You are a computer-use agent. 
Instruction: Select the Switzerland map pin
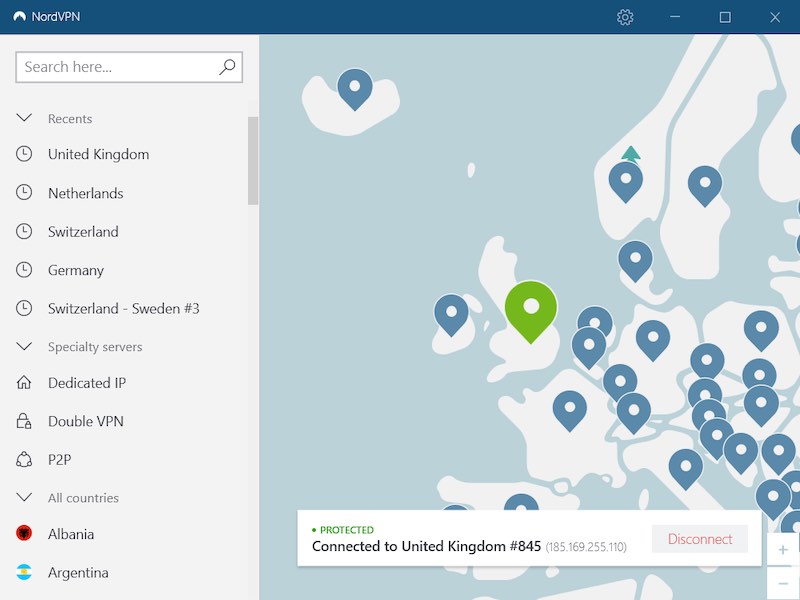point(634,413)
